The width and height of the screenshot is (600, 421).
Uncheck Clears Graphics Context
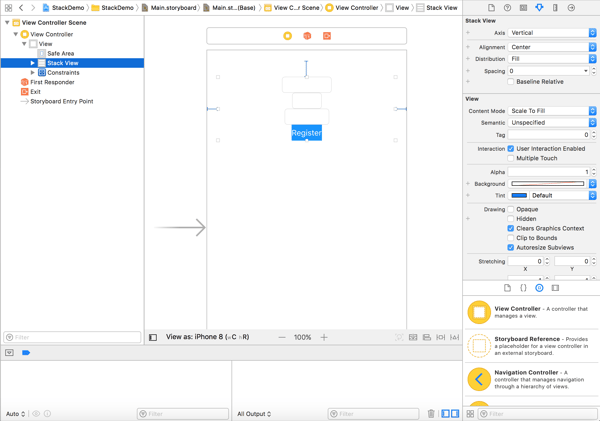click(x=511, y=228)
